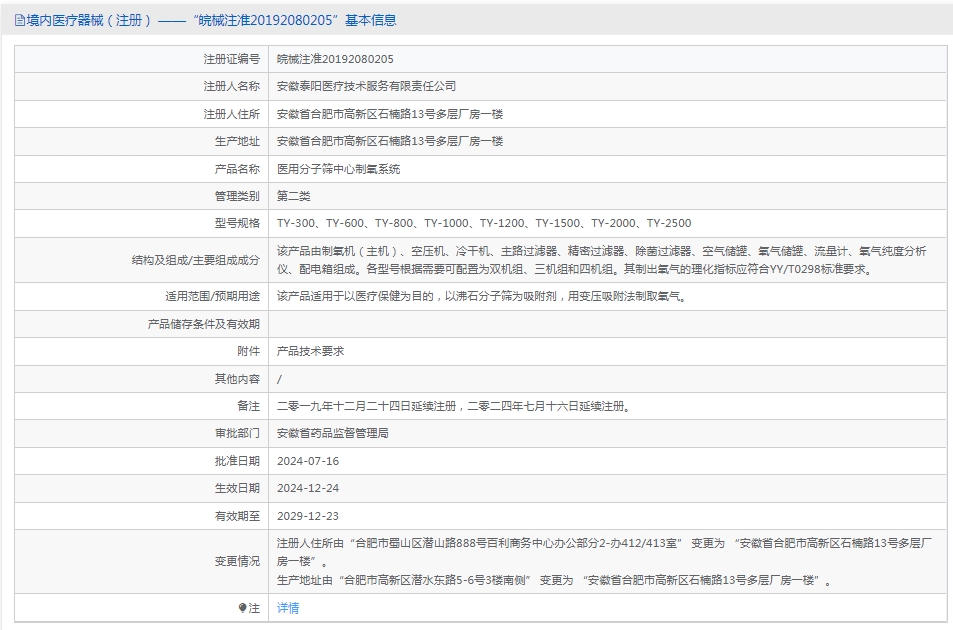Viewport: 953px width, 630px height.
Task: Click the 产品技术要求 attachment text
Action: 310,352
